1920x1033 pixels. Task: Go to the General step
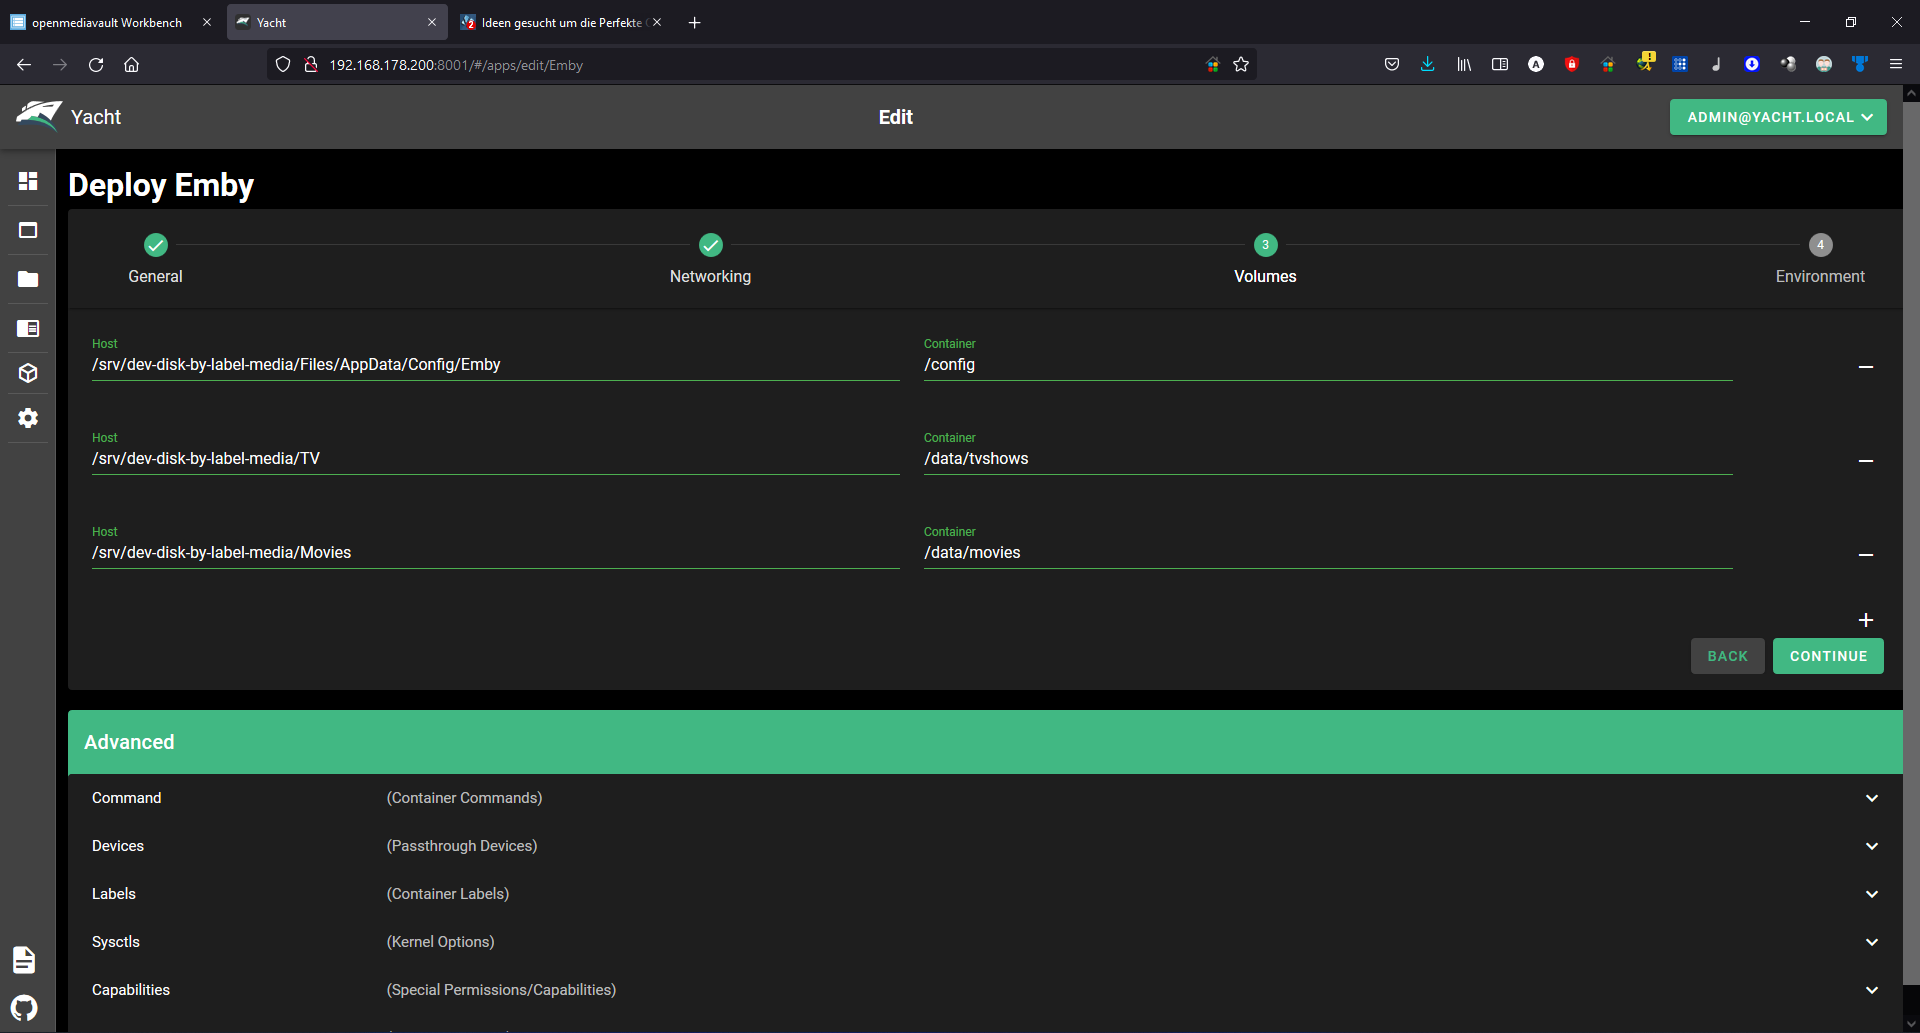tap(155, 259)
